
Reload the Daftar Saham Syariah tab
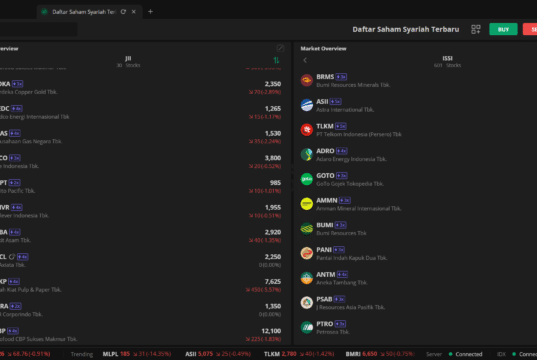tap(123, 12)
